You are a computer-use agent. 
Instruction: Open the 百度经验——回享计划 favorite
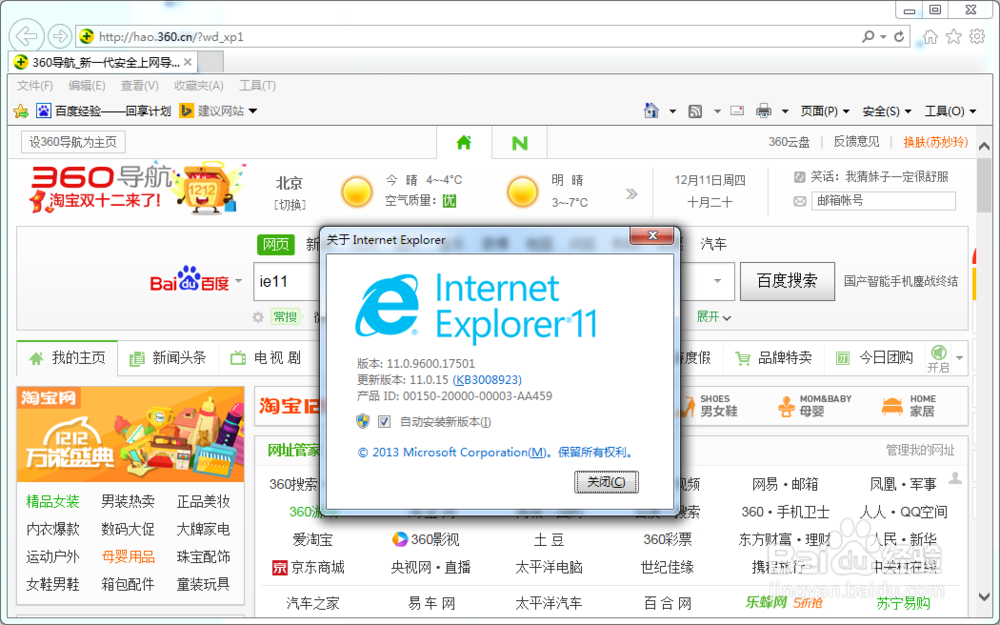[104, 111]
